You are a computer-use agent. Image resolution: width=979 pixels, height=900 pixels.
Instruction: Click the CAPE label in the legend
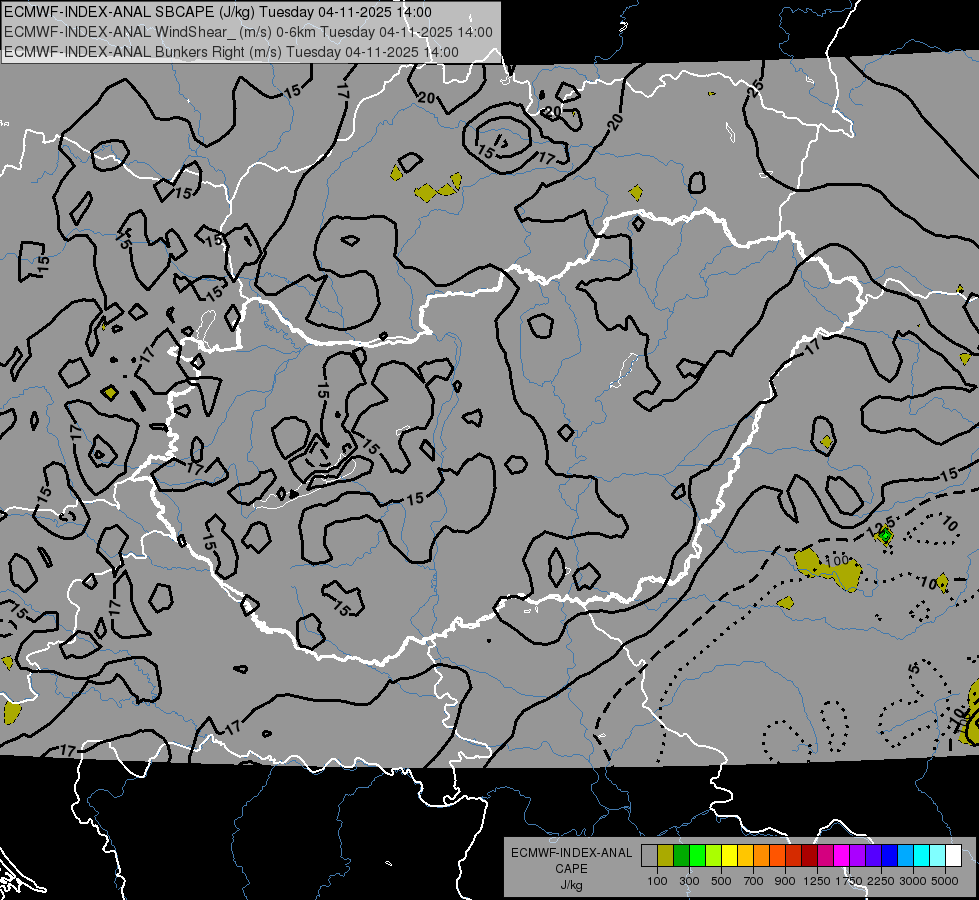[x=571, y=869]
